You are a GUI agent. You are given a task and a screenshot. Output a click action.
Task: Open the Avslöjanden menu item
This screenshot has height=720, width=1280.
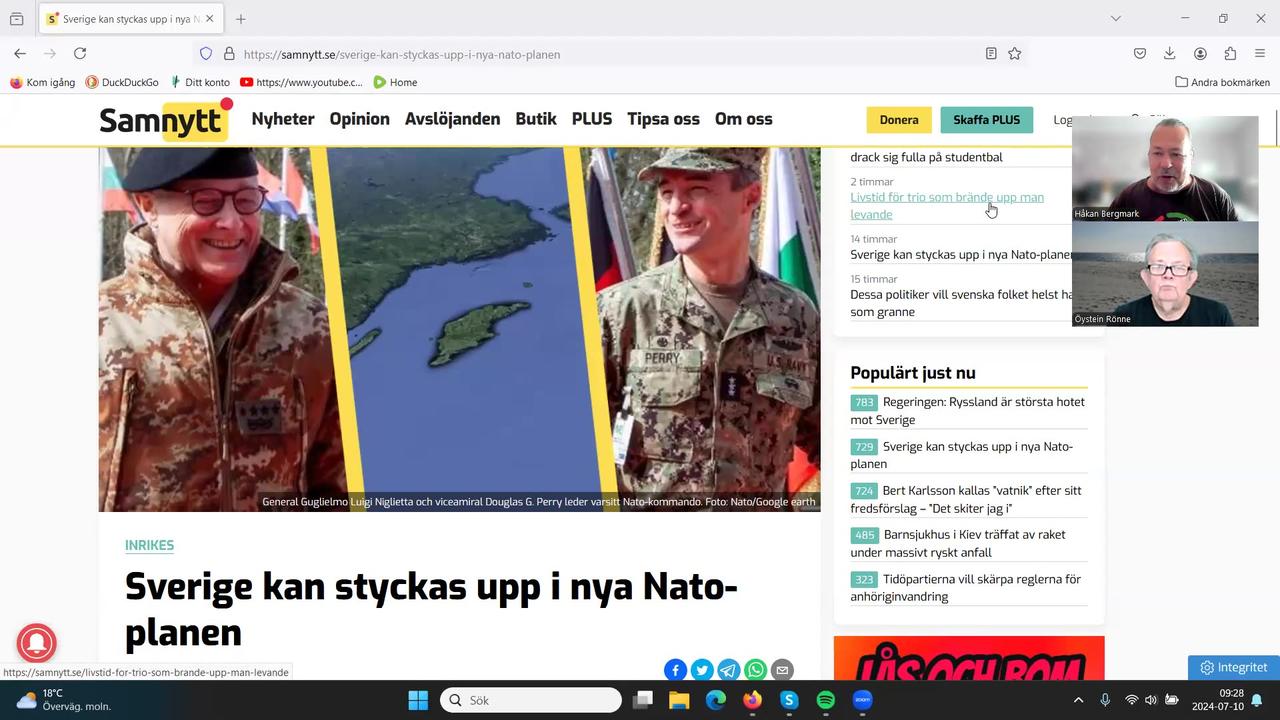click(452, 119)
